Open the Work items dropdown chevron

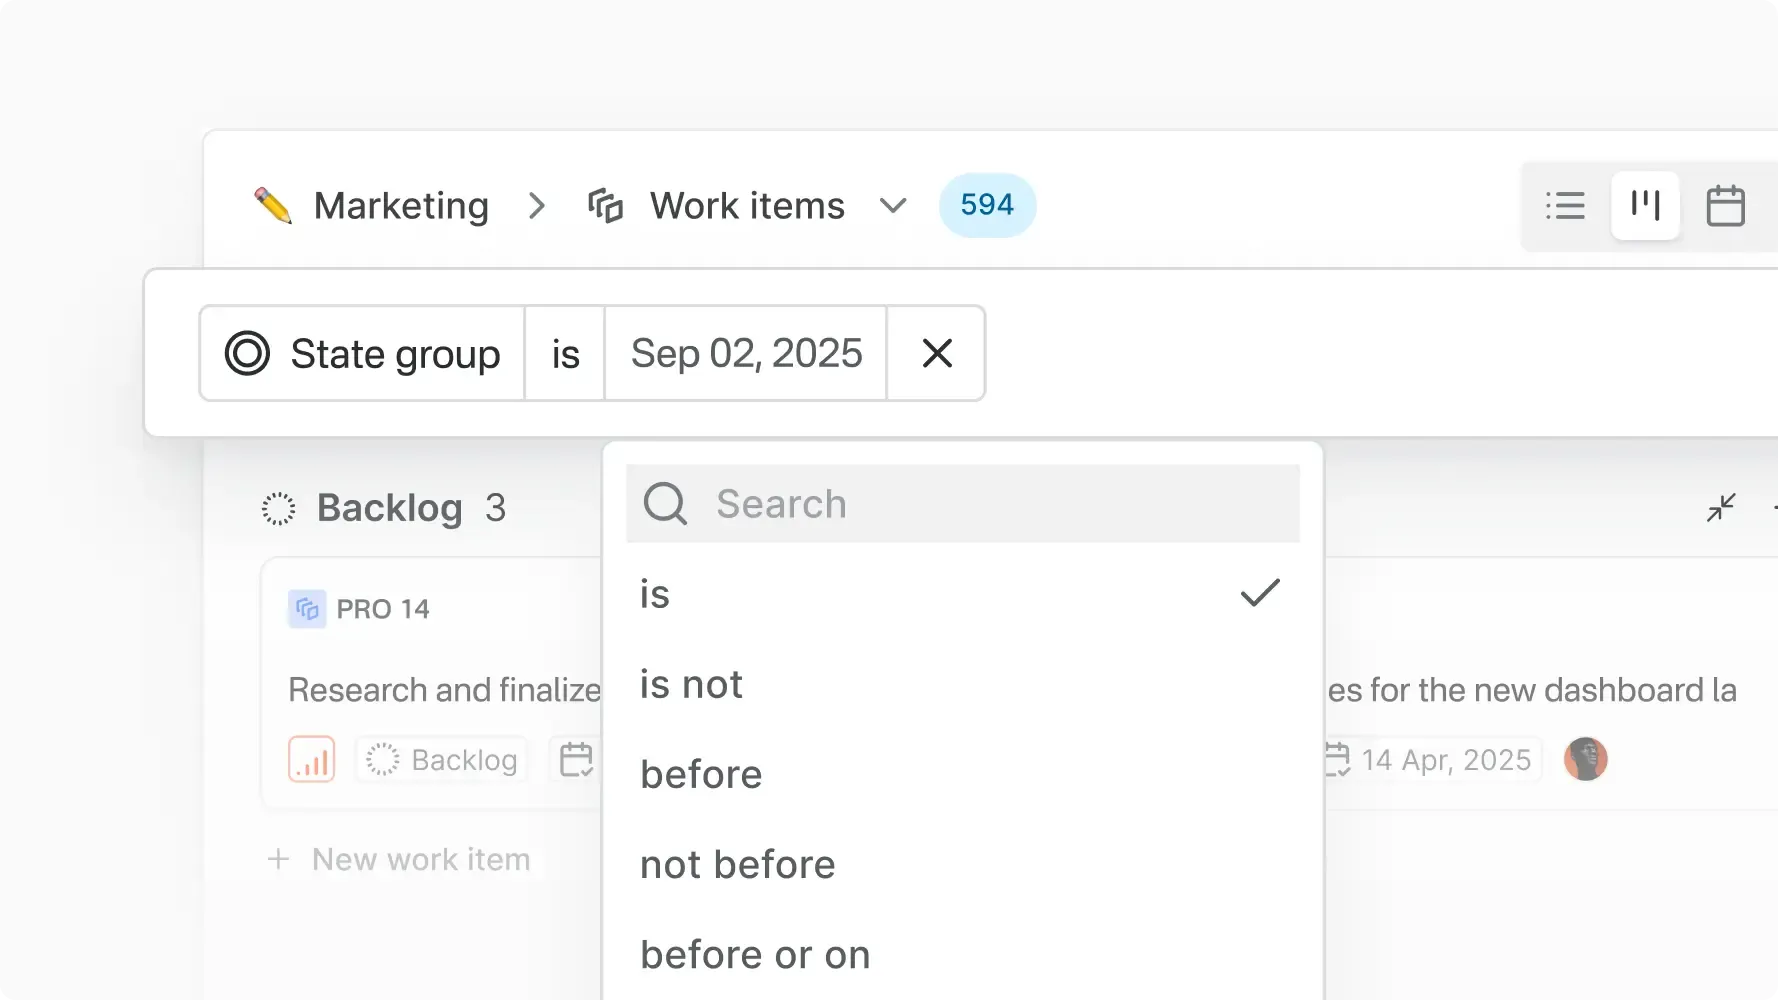click(x=893, y=206)
